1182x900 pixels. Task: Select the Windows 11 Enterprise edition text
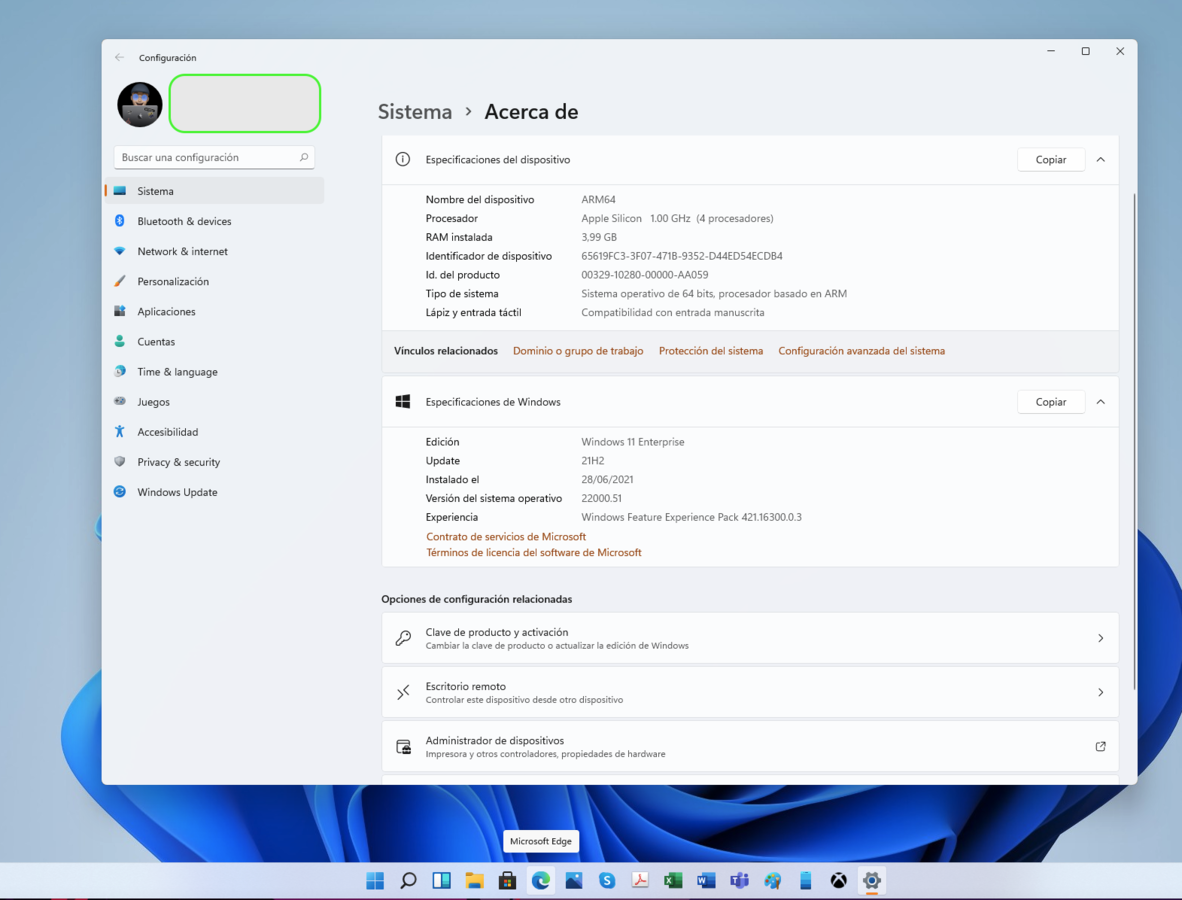tap(632, 442)
